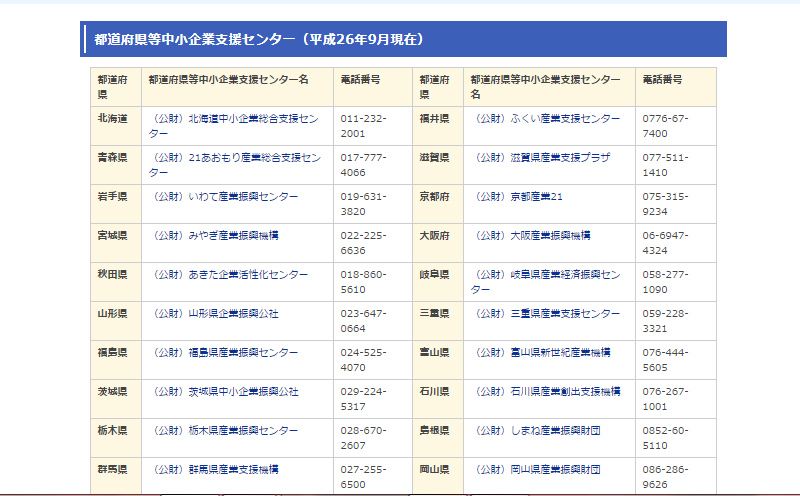800x496 pixels.
Task: Click phone number 029-224-5317
Action: [363, 399]
